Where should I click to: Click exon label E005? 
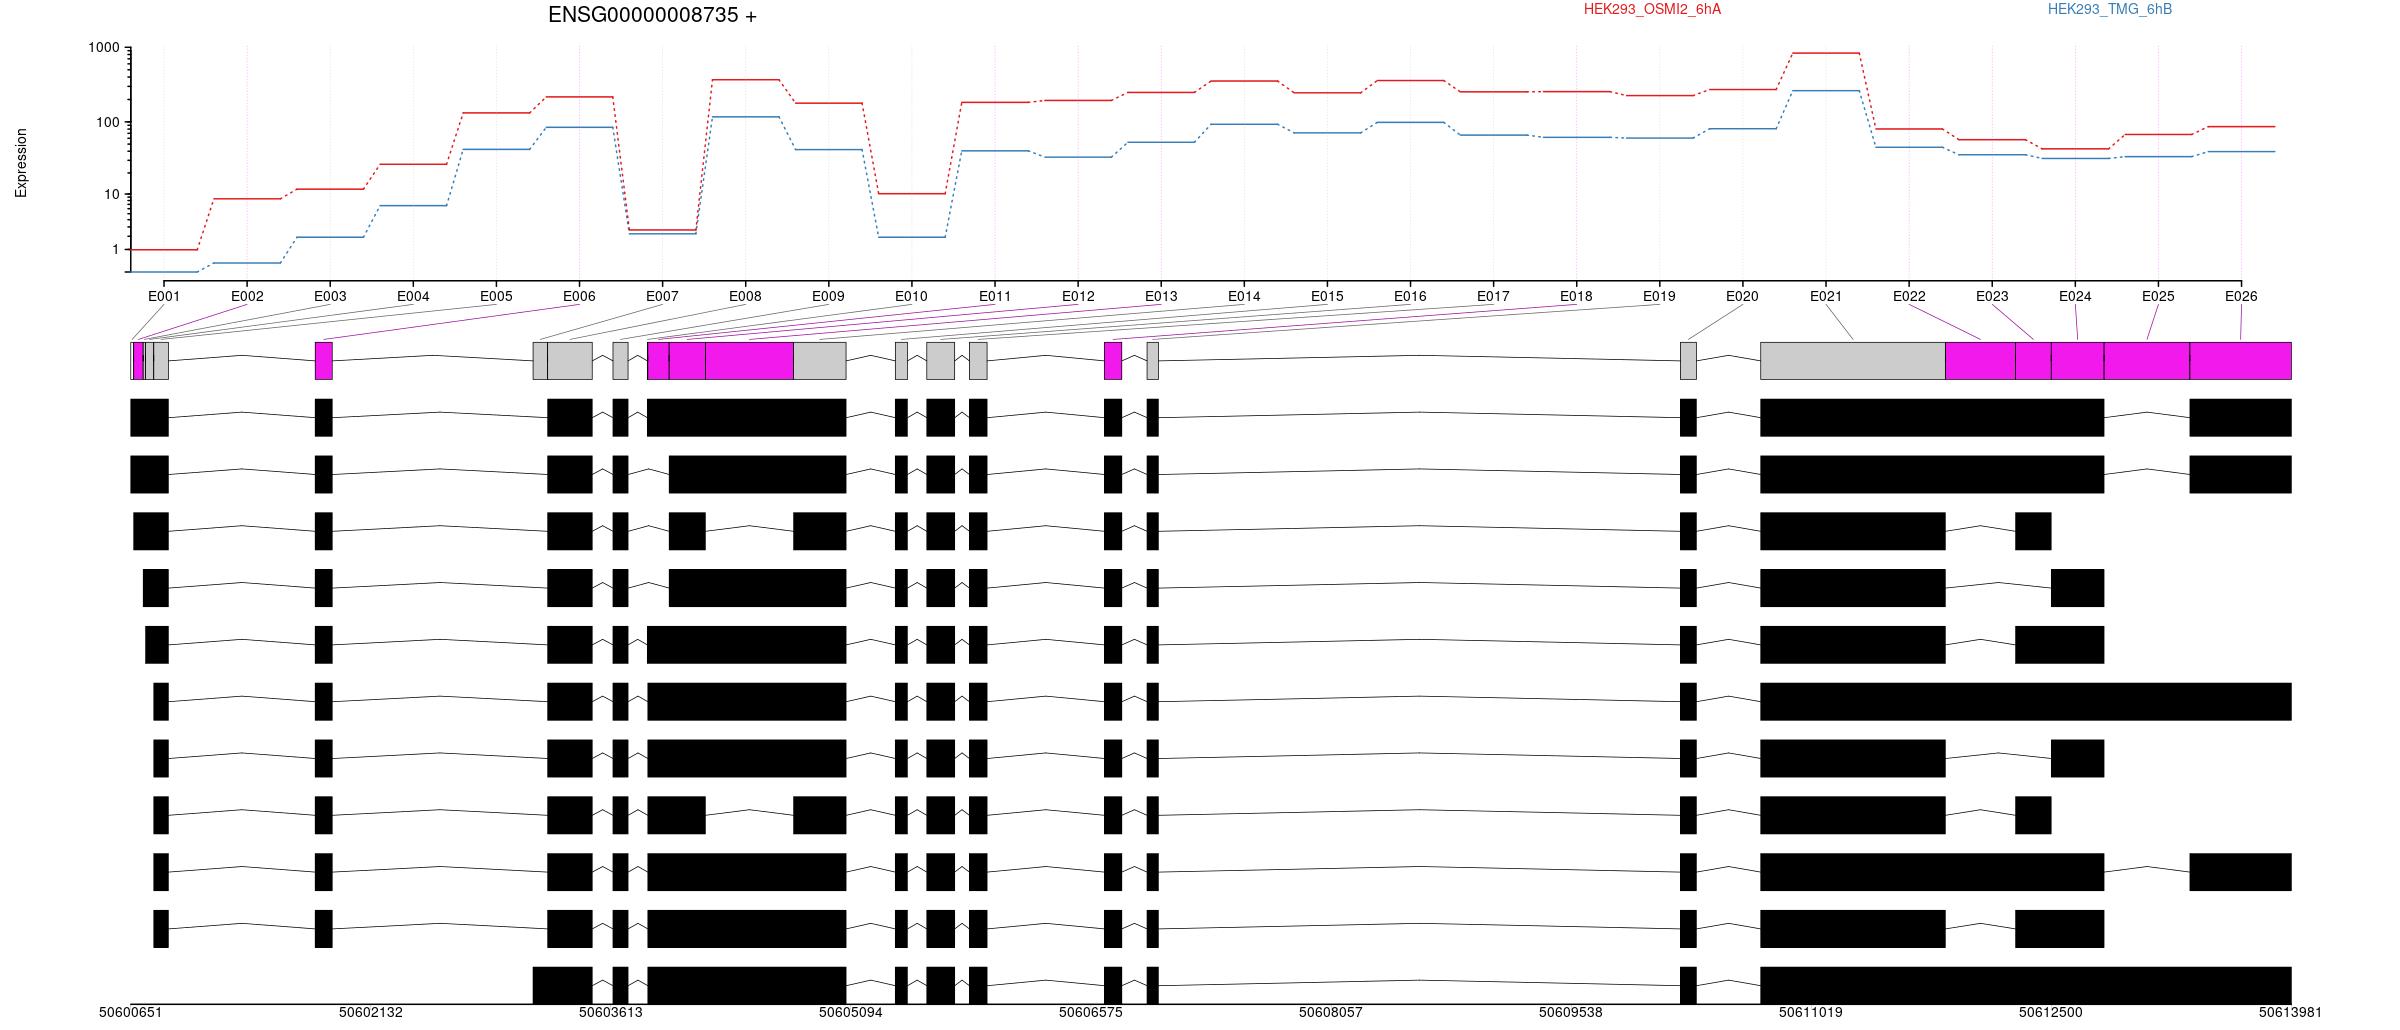[496, 296]
